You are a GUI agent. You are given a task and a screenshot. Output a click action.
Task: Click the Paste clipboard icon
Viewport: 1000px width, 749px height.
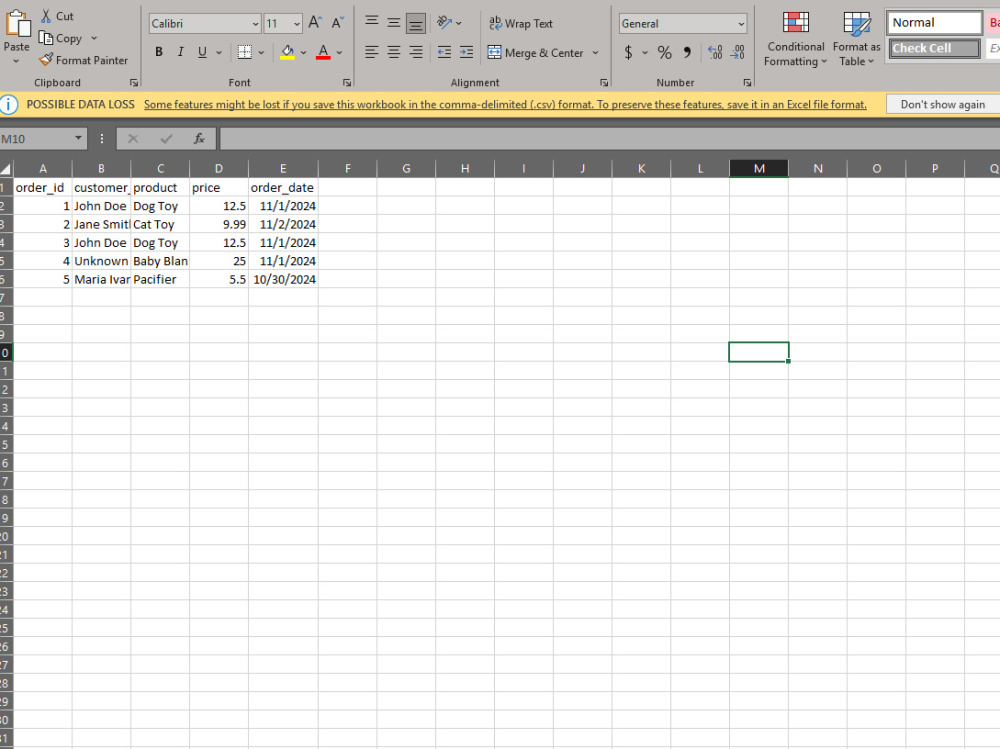click(x=17, y=24)
